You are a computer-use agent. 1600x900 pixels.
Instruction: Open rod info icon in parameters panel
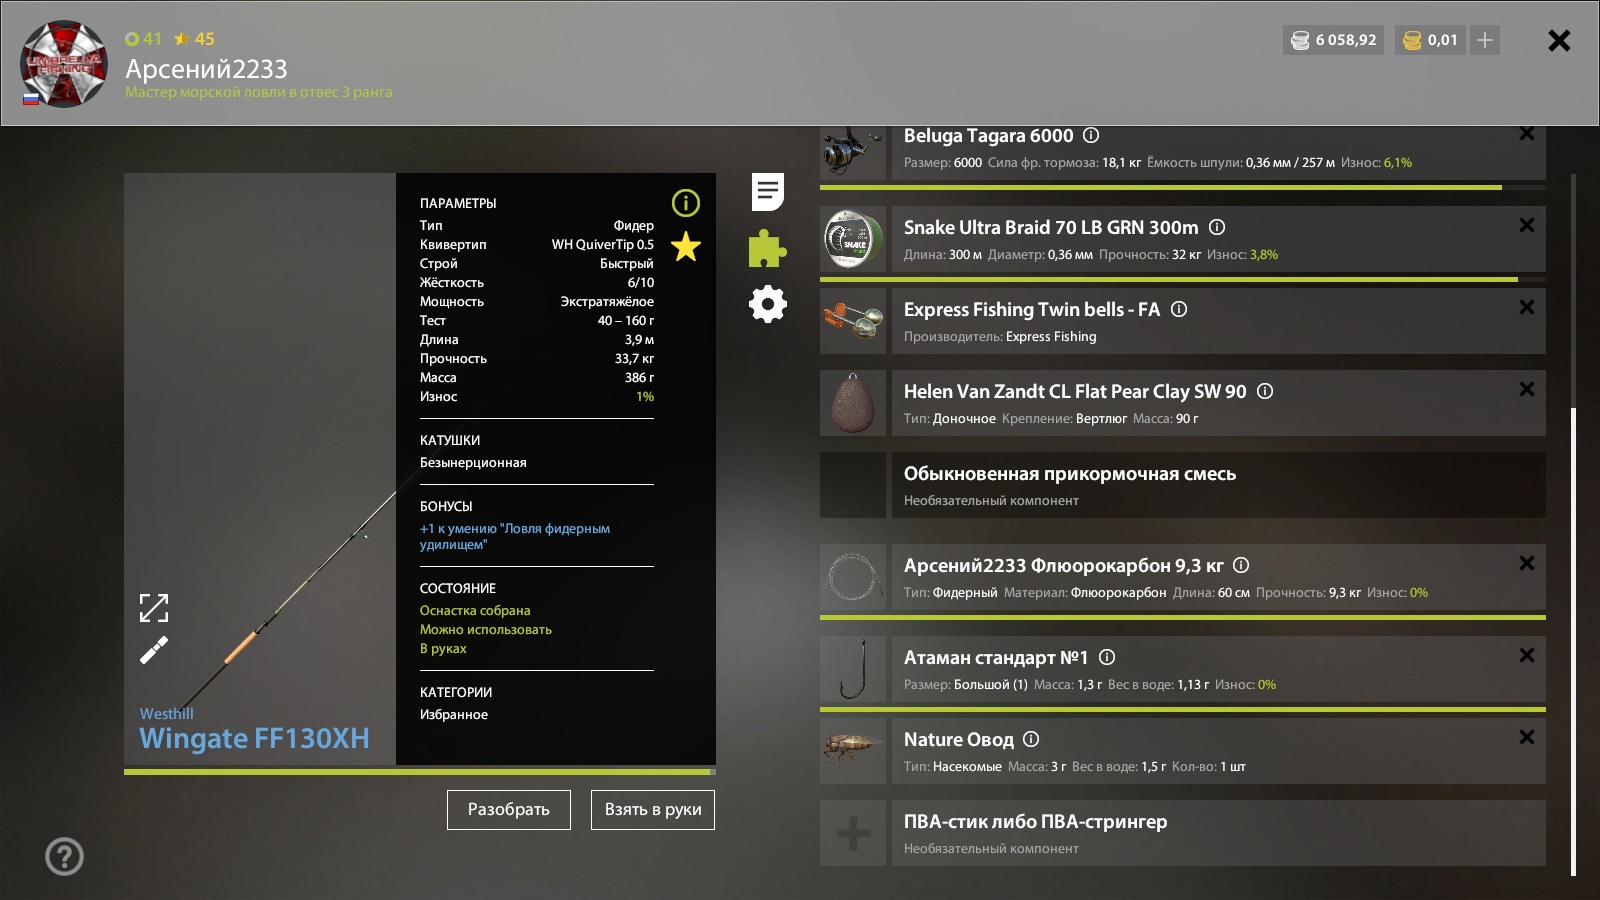(686, 203)
